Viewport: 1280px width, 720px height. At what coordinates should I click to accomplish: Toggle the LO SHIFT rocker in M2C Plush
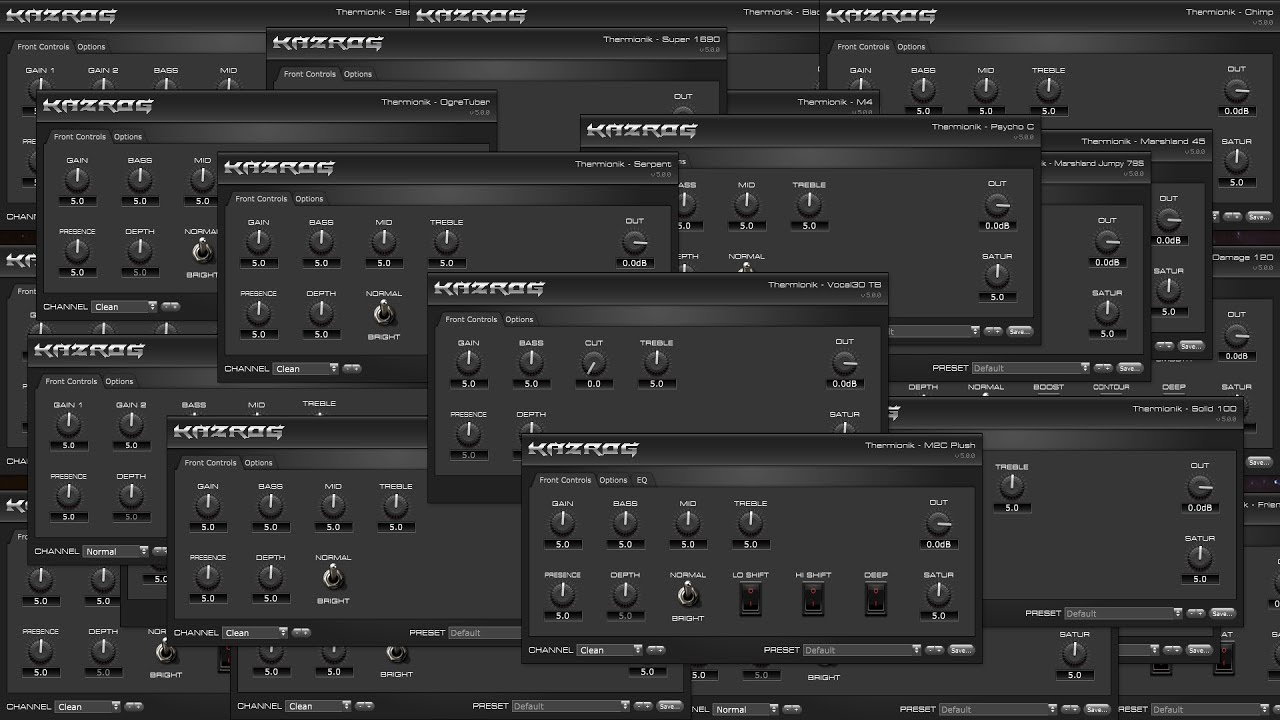click(x=751, y=599)
